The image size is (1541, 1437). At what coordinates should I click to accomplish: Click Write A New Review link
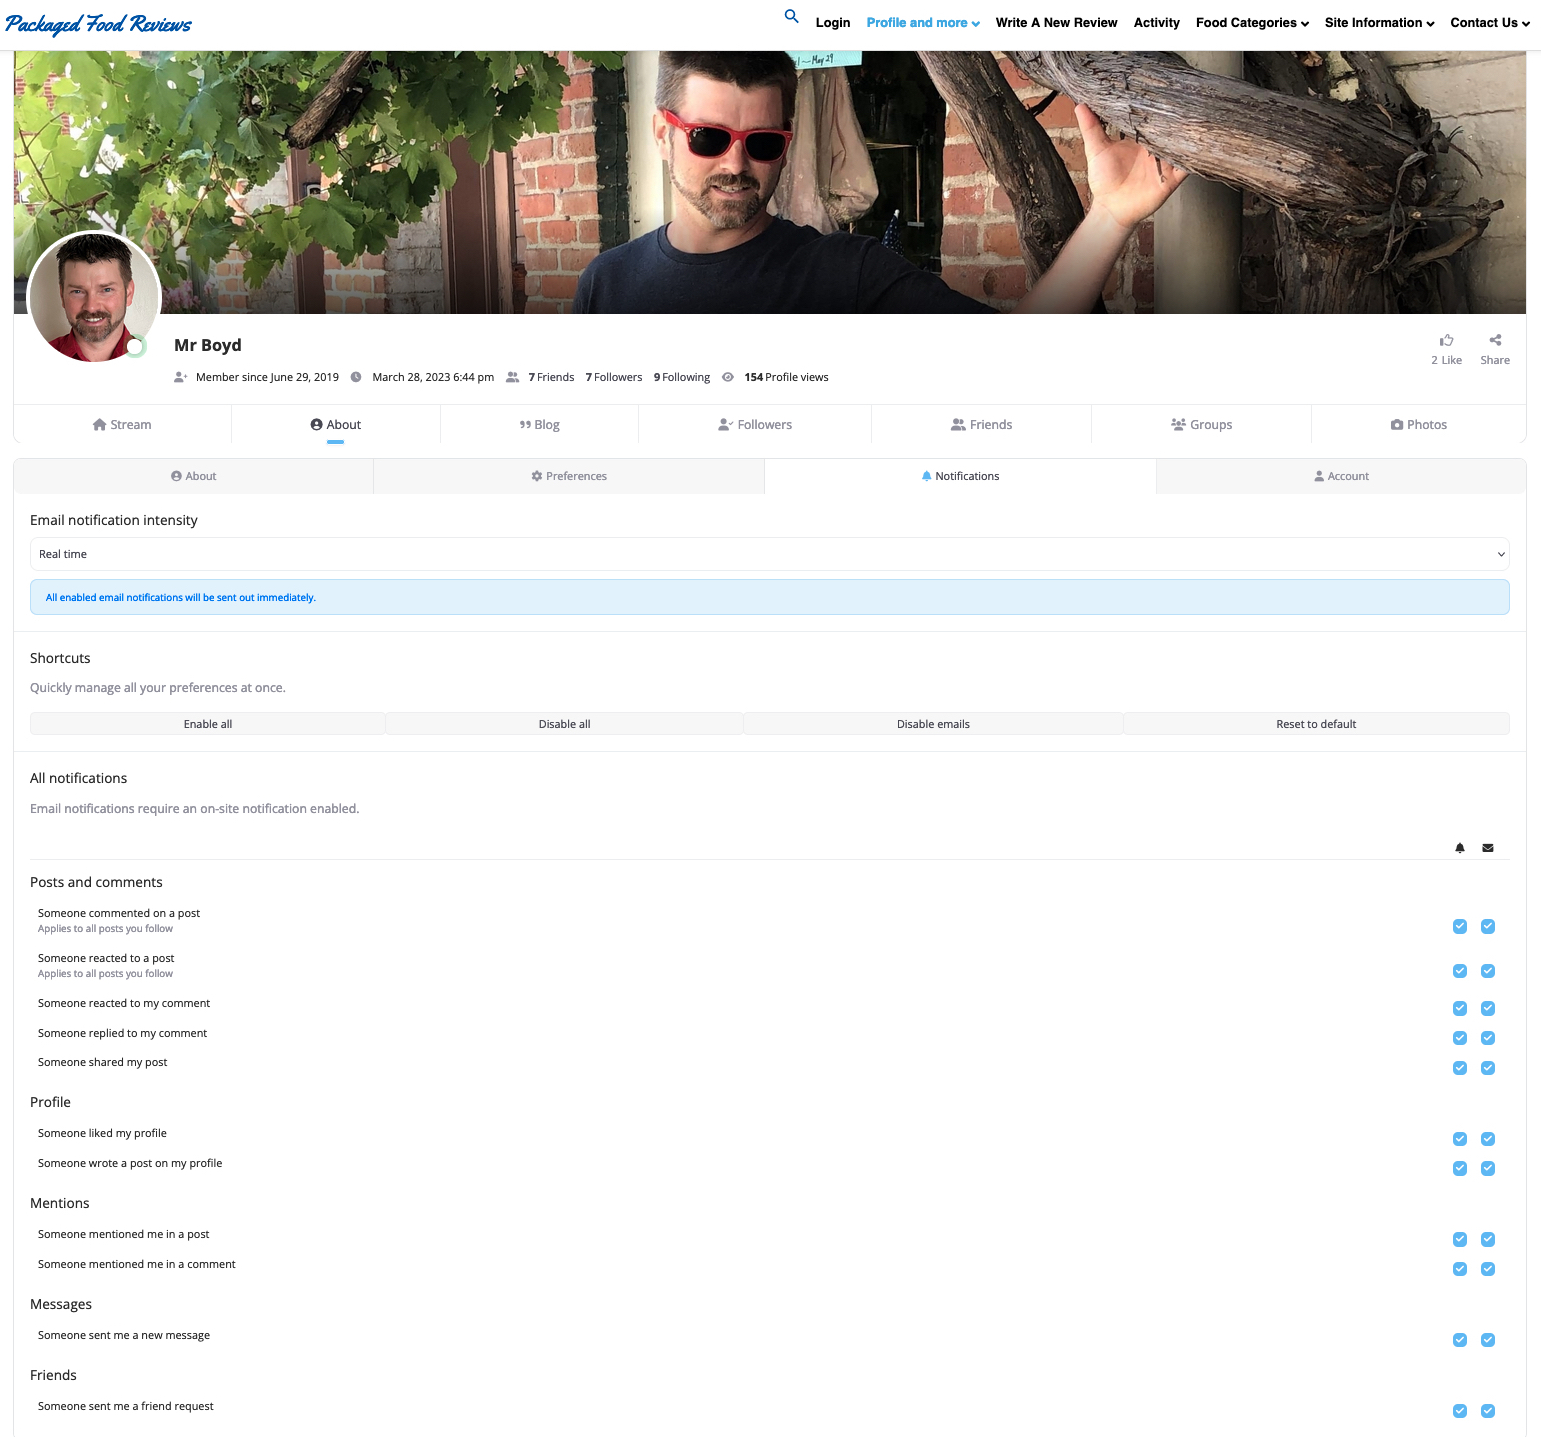1056,23
